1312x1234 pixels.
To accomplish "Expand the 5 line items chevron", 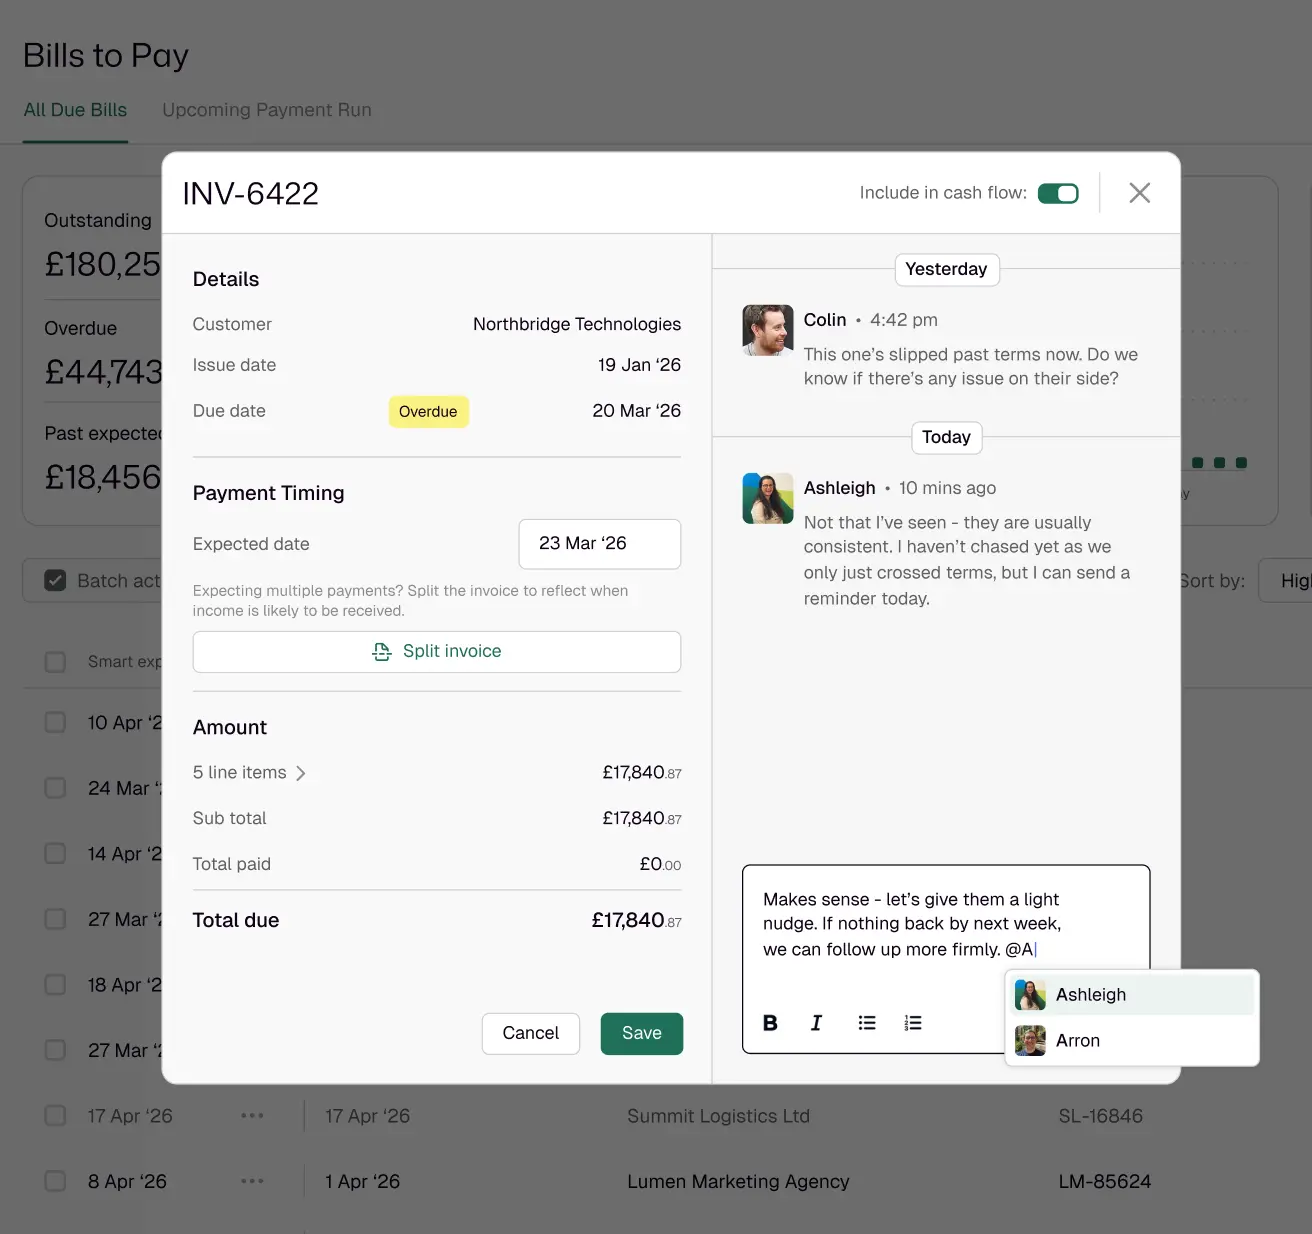I will (301, 773).
